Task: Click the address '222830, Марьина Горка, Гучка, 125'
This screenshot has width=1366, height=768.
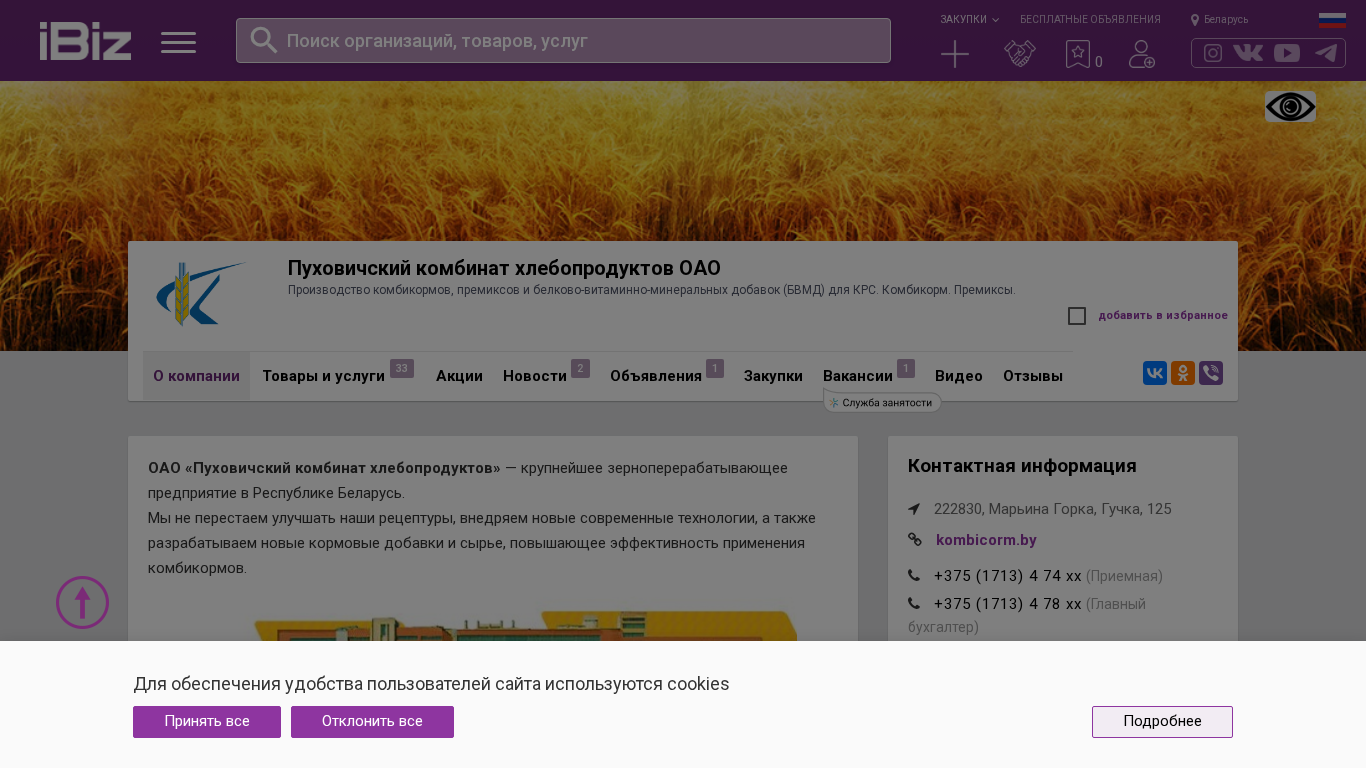Action: [x=1053, y=509]
